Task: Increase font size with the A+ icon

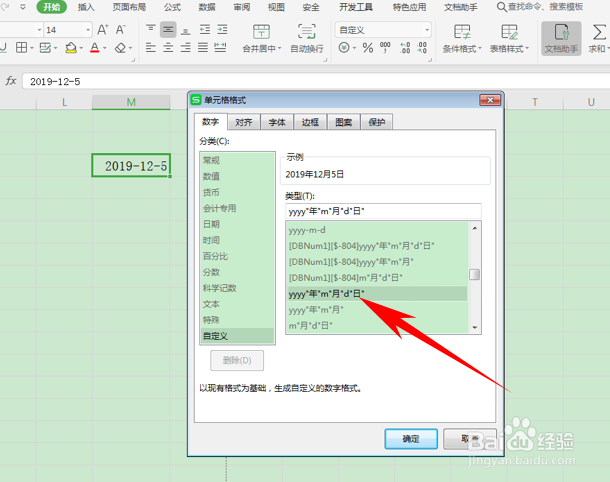Action: point(103,30)
